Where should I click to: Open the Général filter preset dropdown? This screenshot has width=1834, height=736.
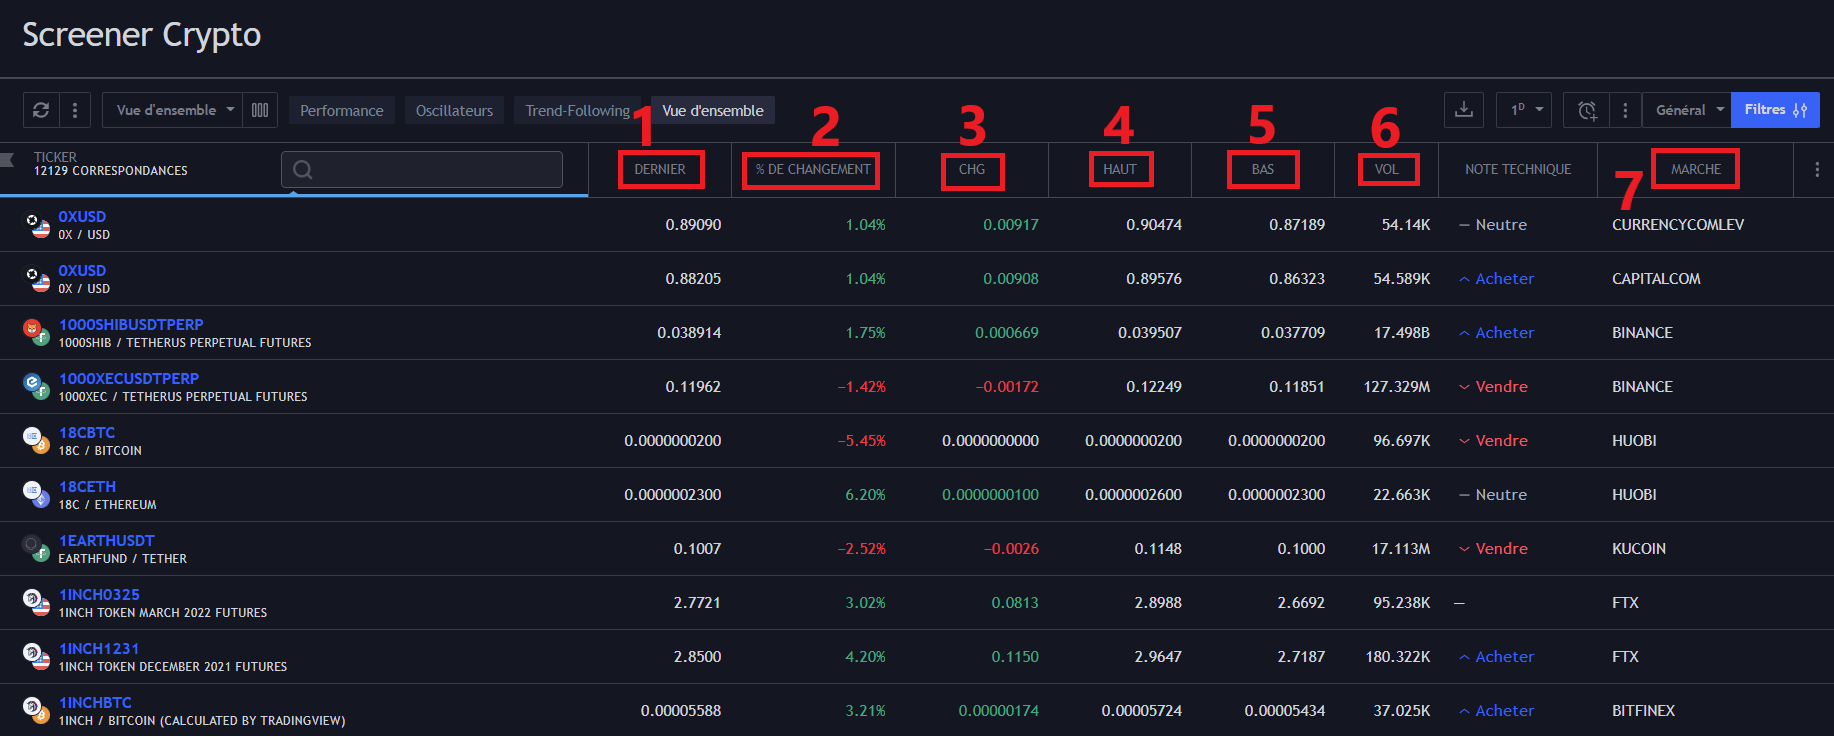(x=1688, y=110)
